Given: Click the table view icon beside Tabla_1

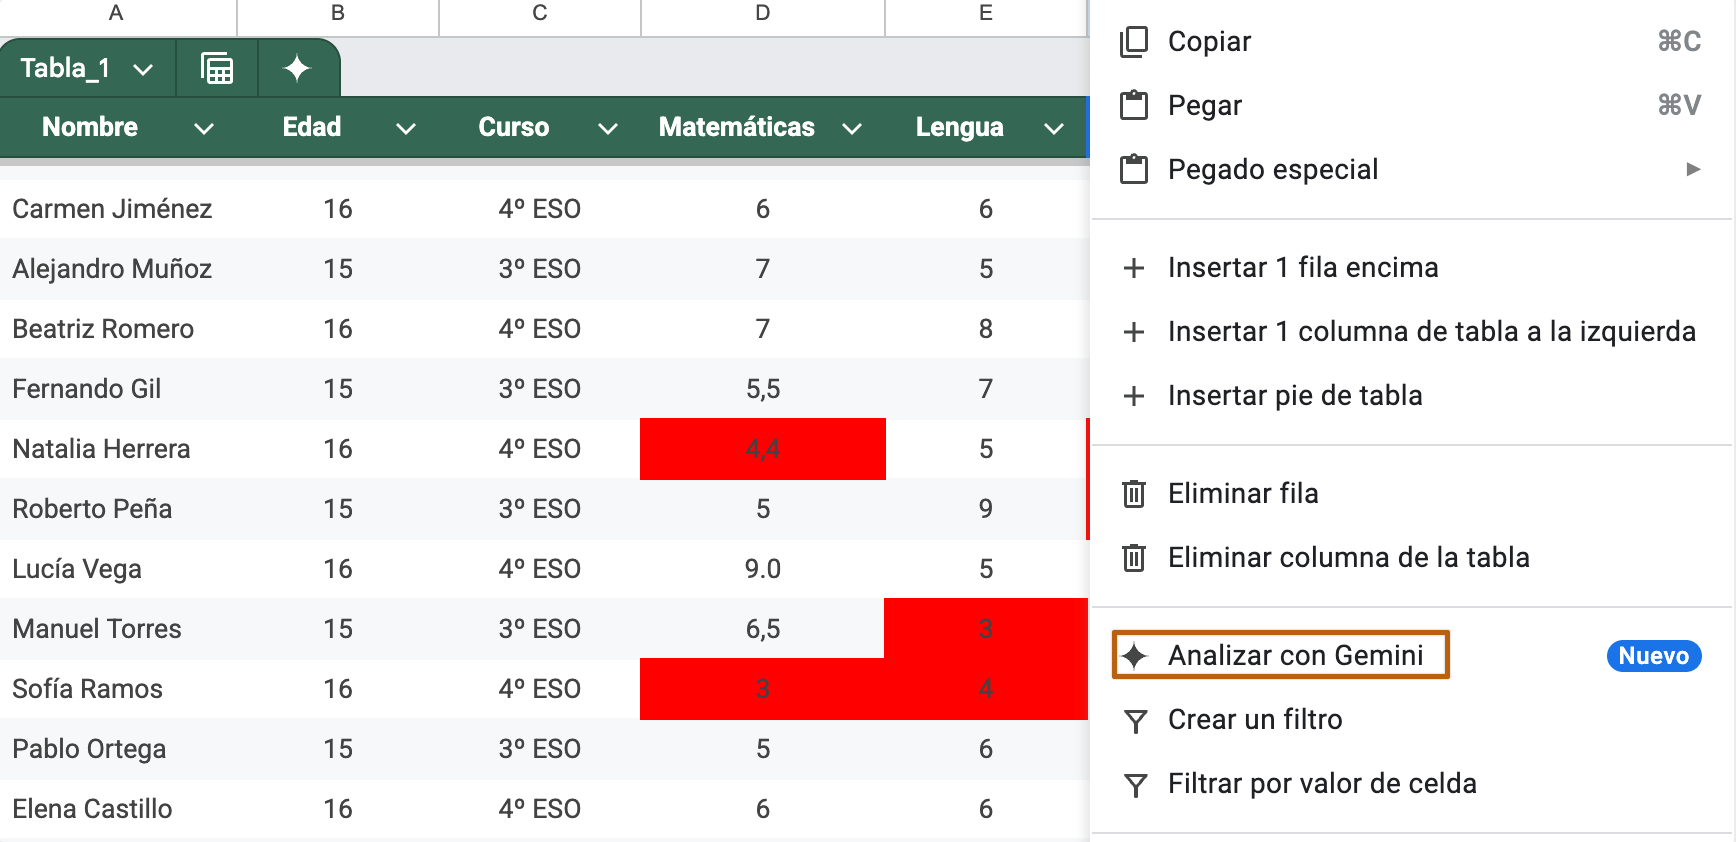Looking at the screenshot, I should click(217, 69).
